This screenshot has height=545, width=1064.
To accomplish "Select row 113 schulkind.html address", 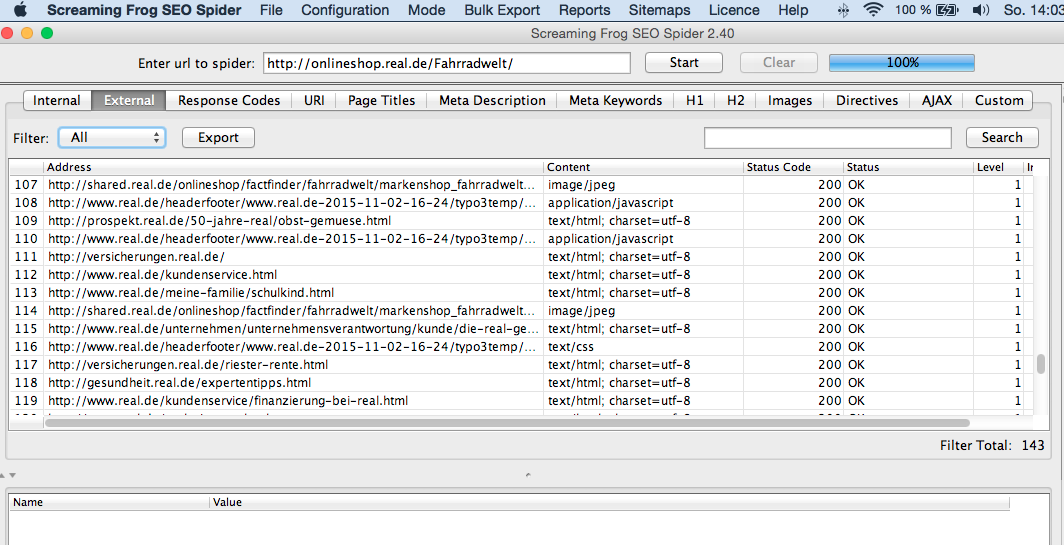I will pos(293,293).
